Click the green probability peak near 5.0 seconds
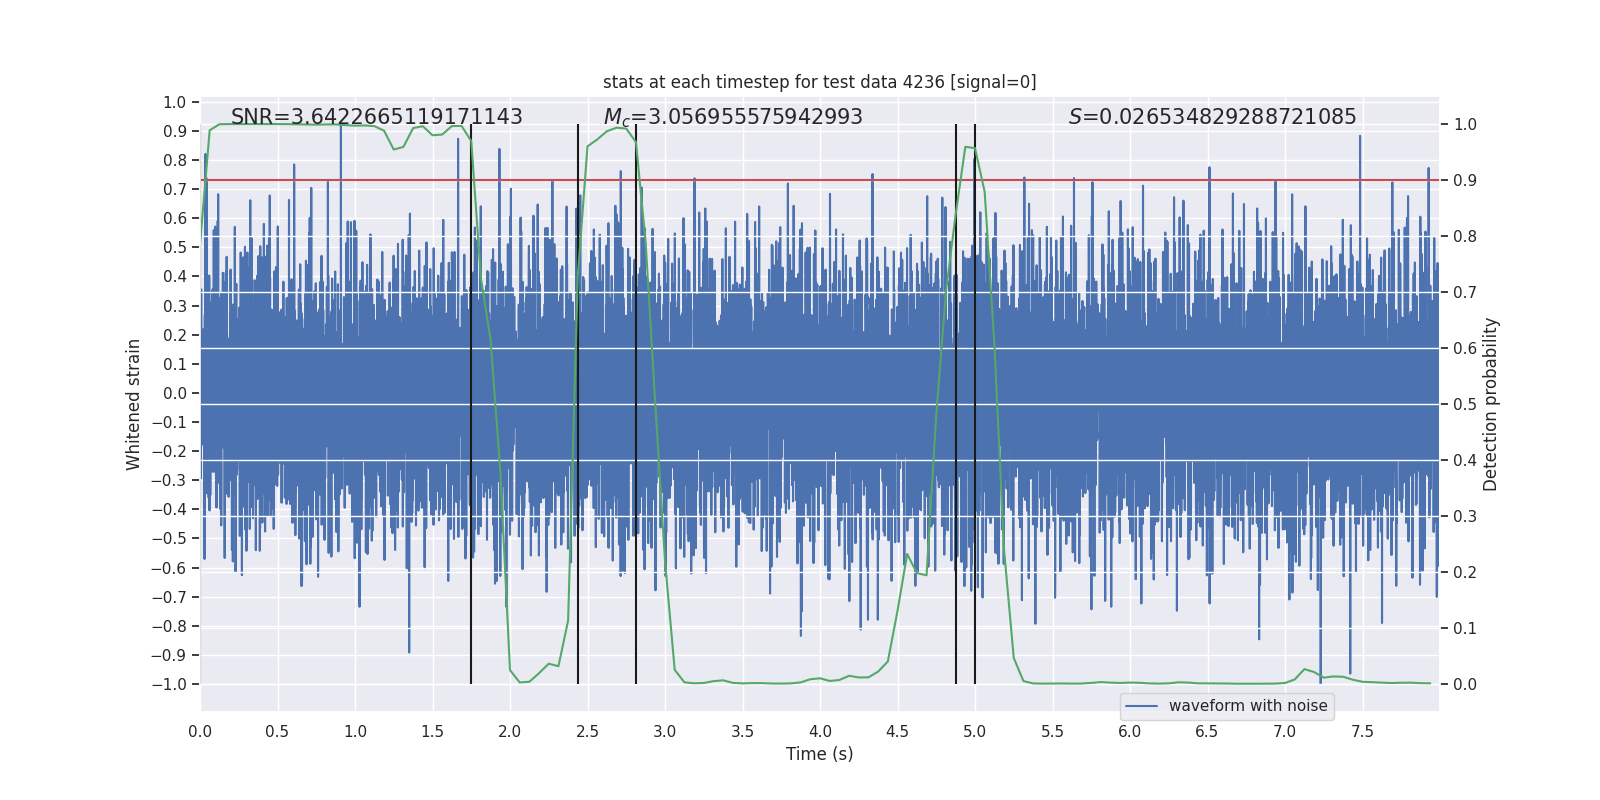Viewport: 1600px width, 800px height. point(968,148)
